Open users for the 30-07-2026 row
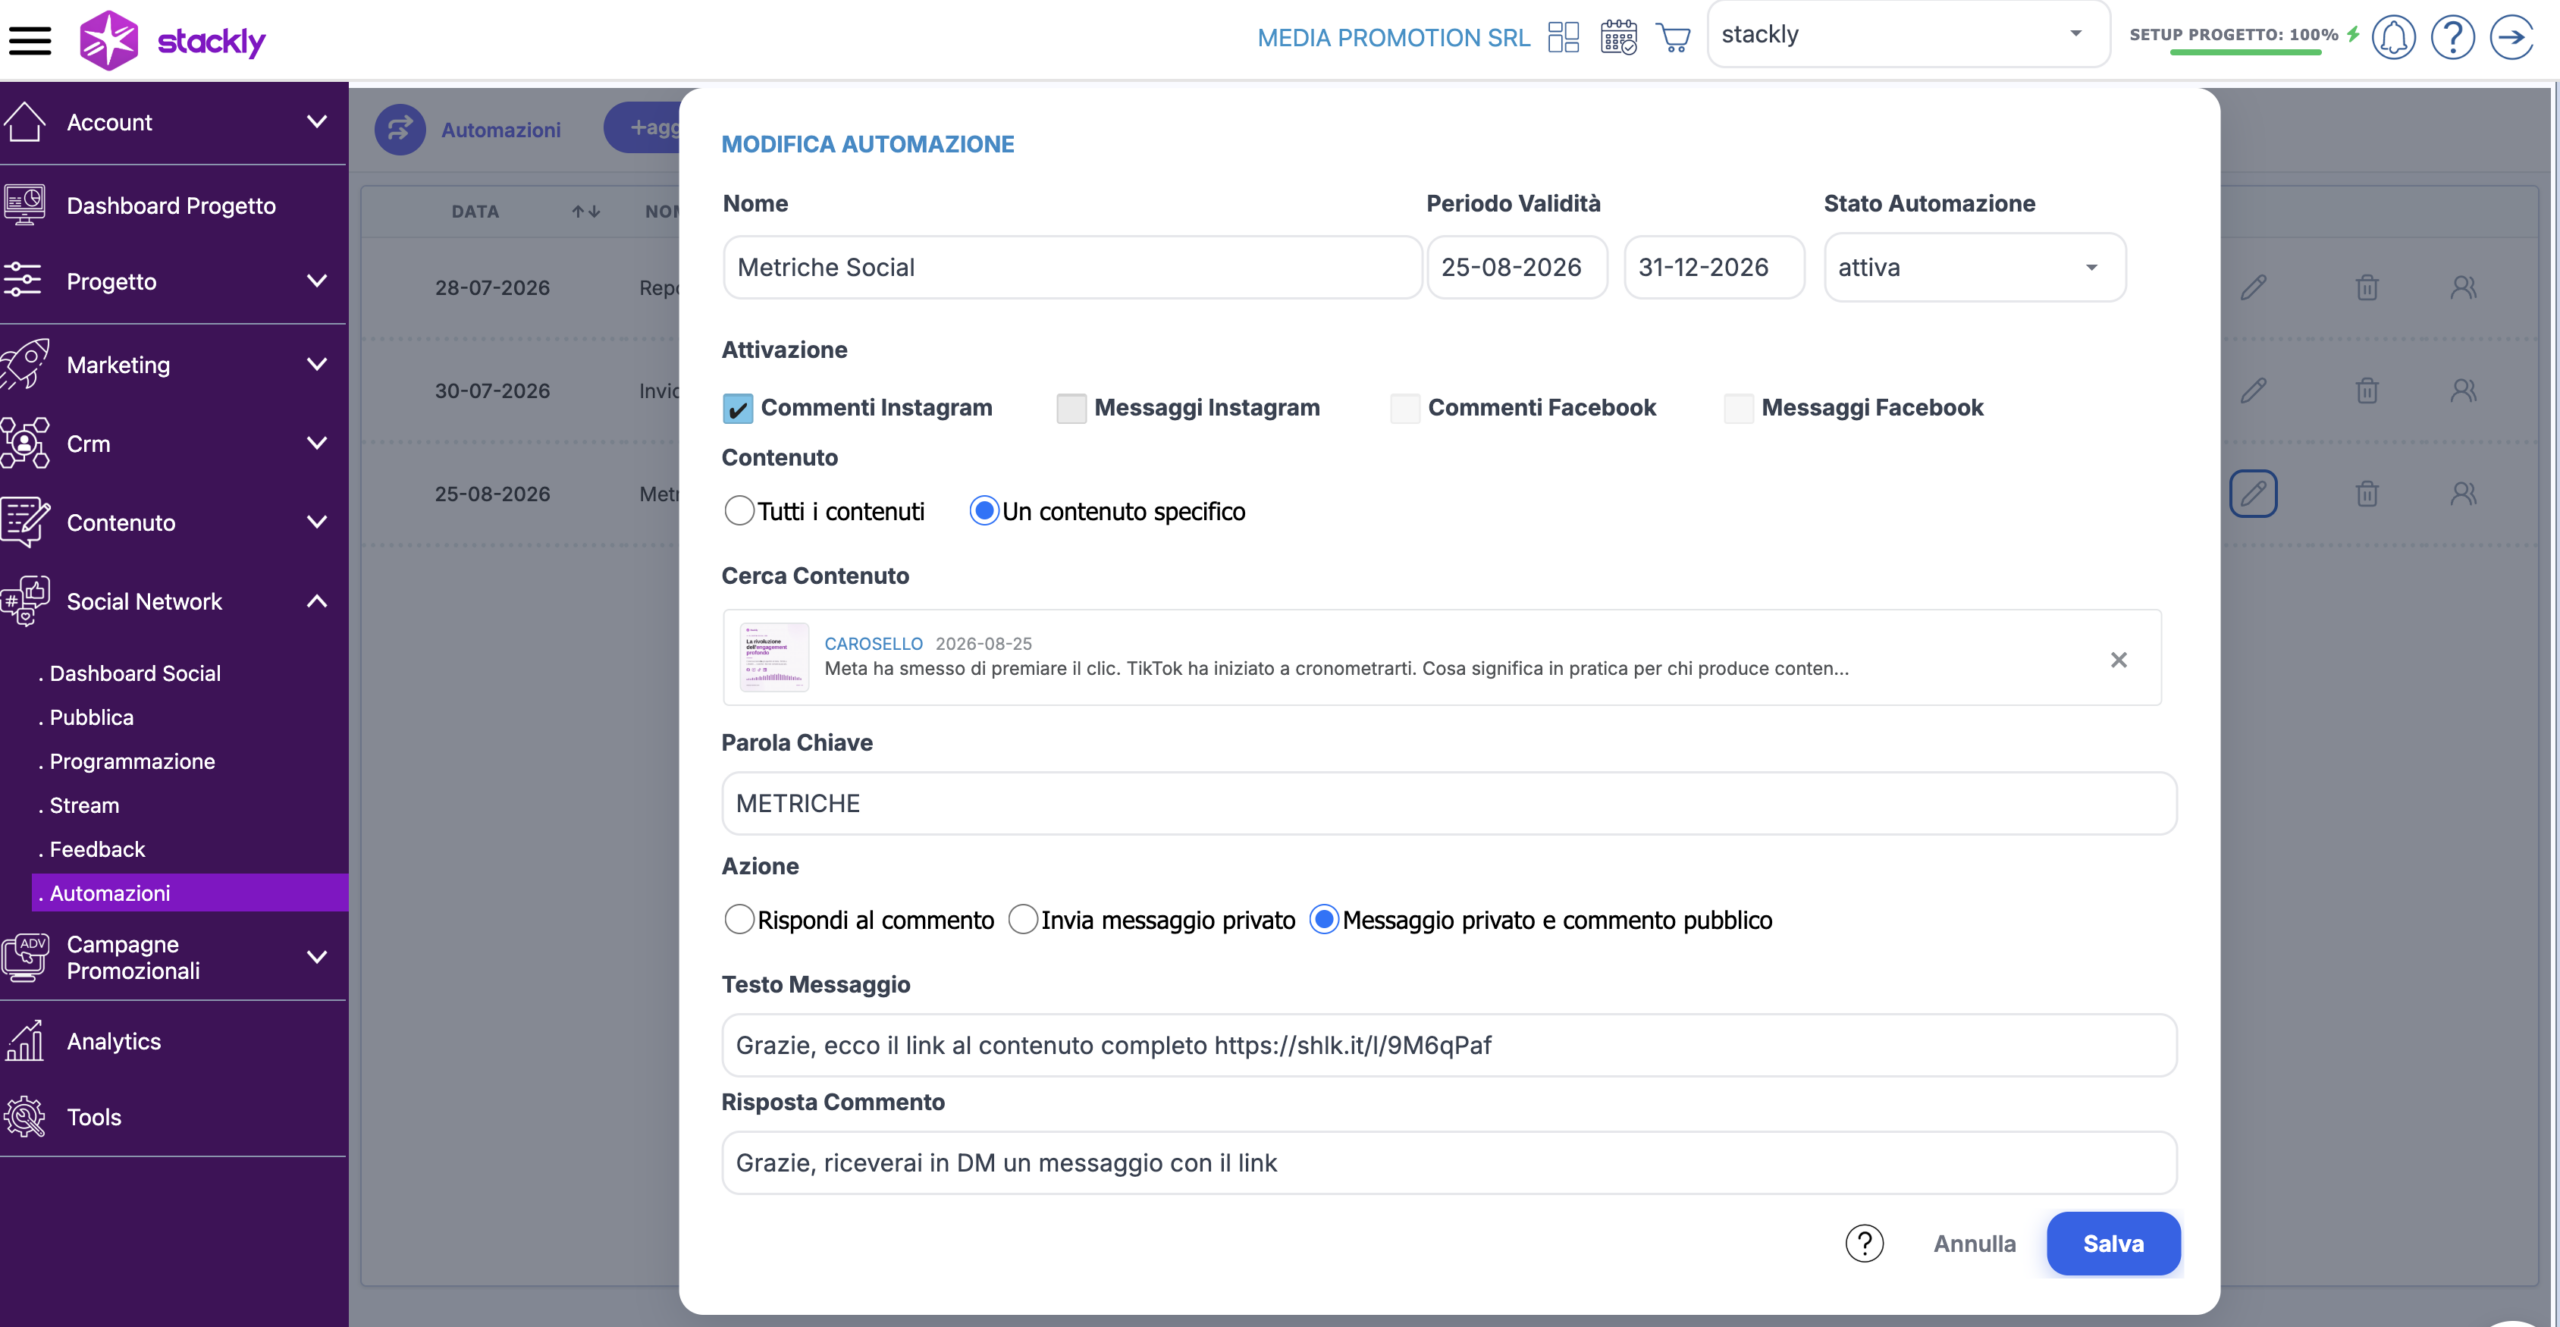2560x1327 pixels. (x=2463, y=391)
